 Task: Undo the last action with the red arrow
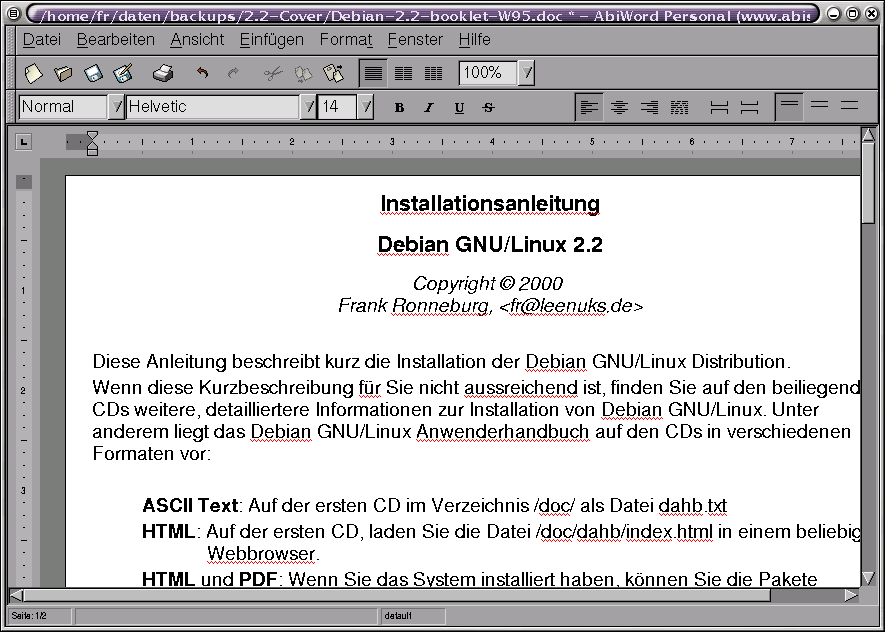(202, 73)
